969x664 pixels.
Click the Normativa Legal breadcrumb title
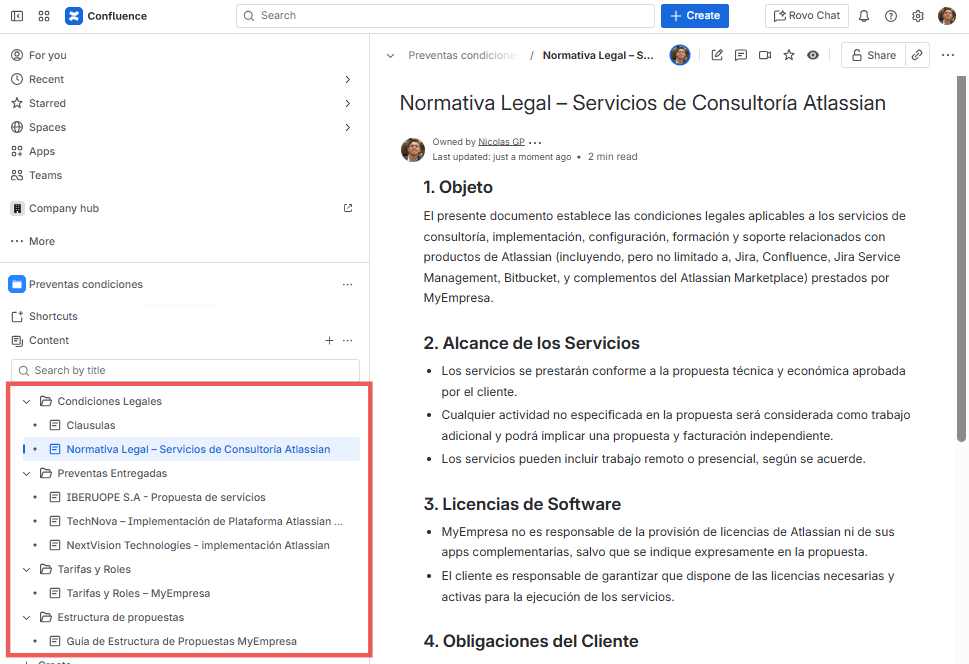598,56
